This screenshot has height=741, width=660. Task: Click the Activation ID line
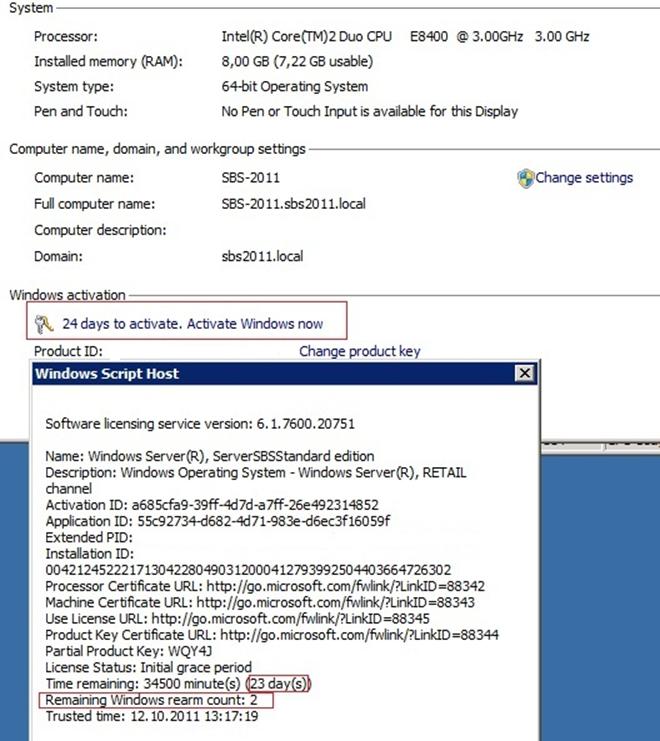pos(212,505)
